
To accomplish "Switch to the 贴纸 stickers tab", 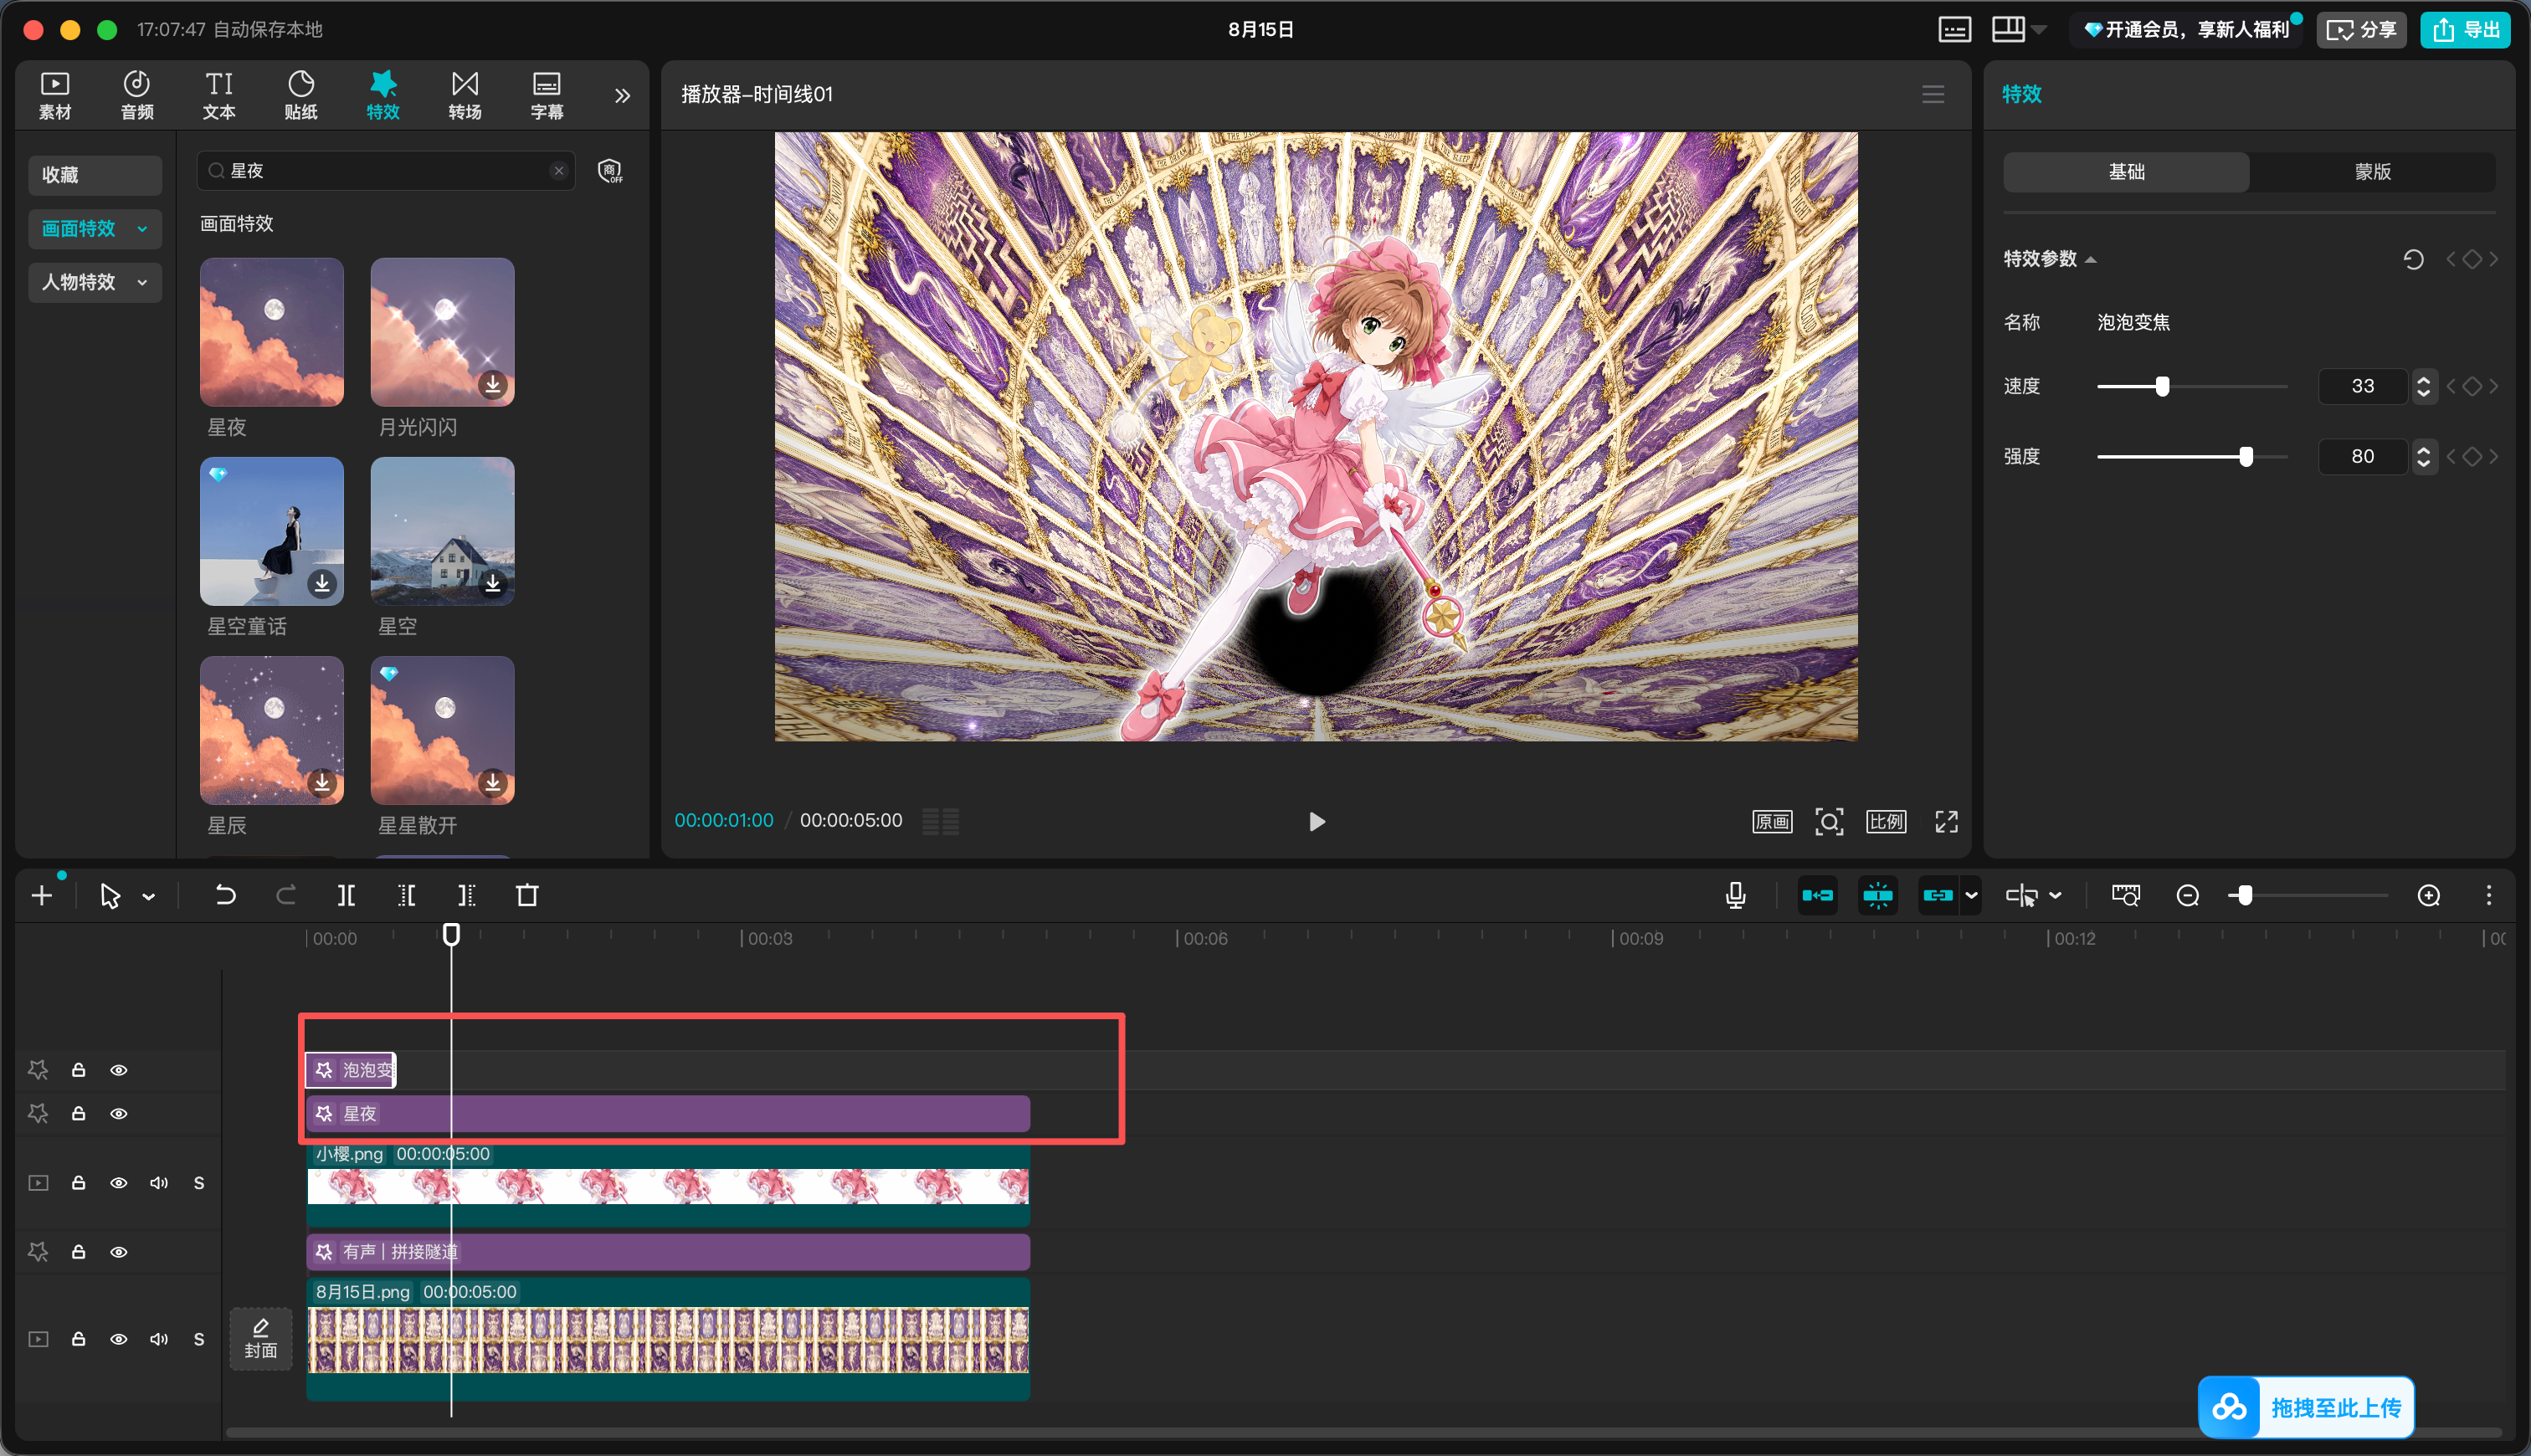I will click(x=301, y=95).
